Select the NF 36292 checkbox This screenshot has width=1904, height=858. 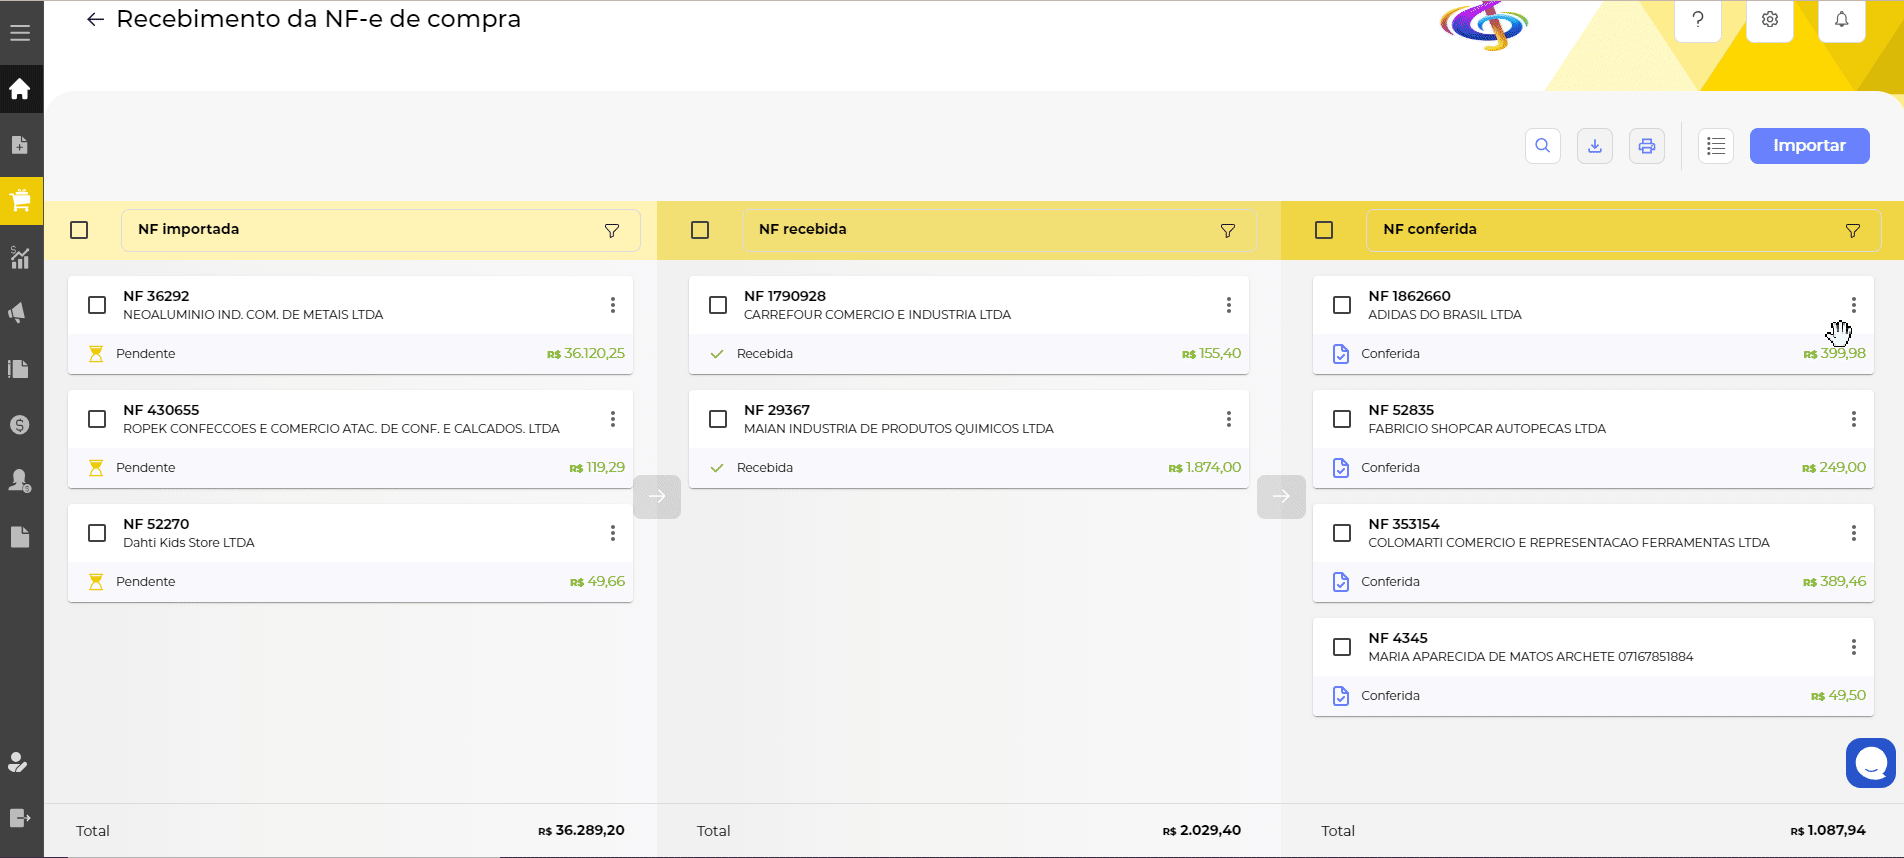click(97, 305)
